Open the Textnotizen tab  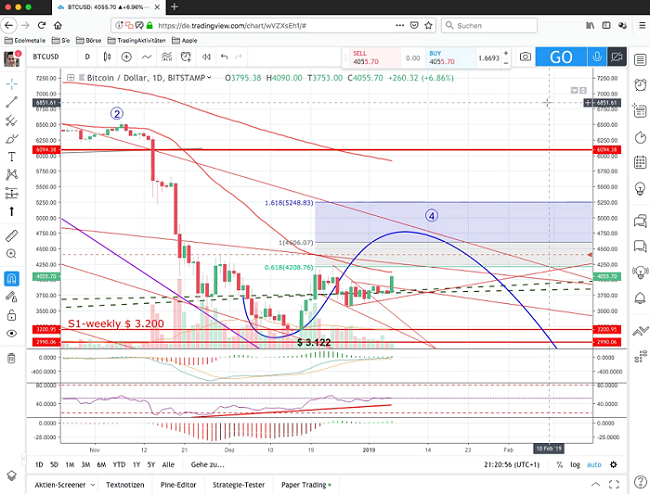[125, 485]
